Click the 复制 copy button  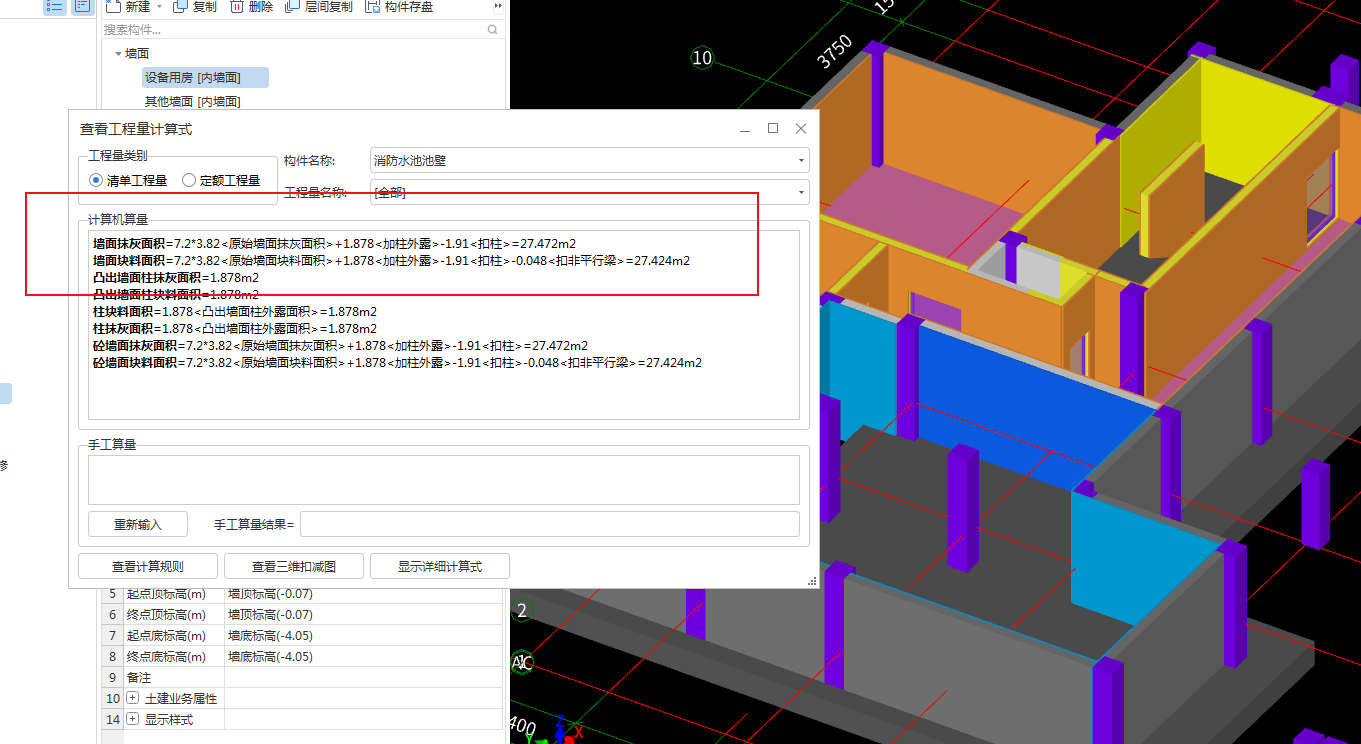click(x=195, y=6)
